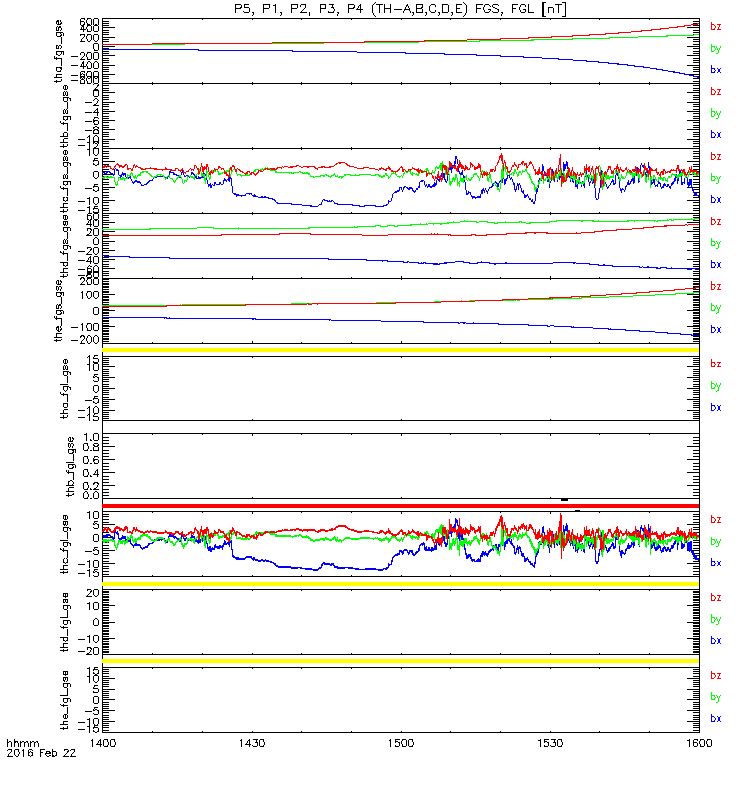Click the the_fgs_gse axis label

pos(59,311)
